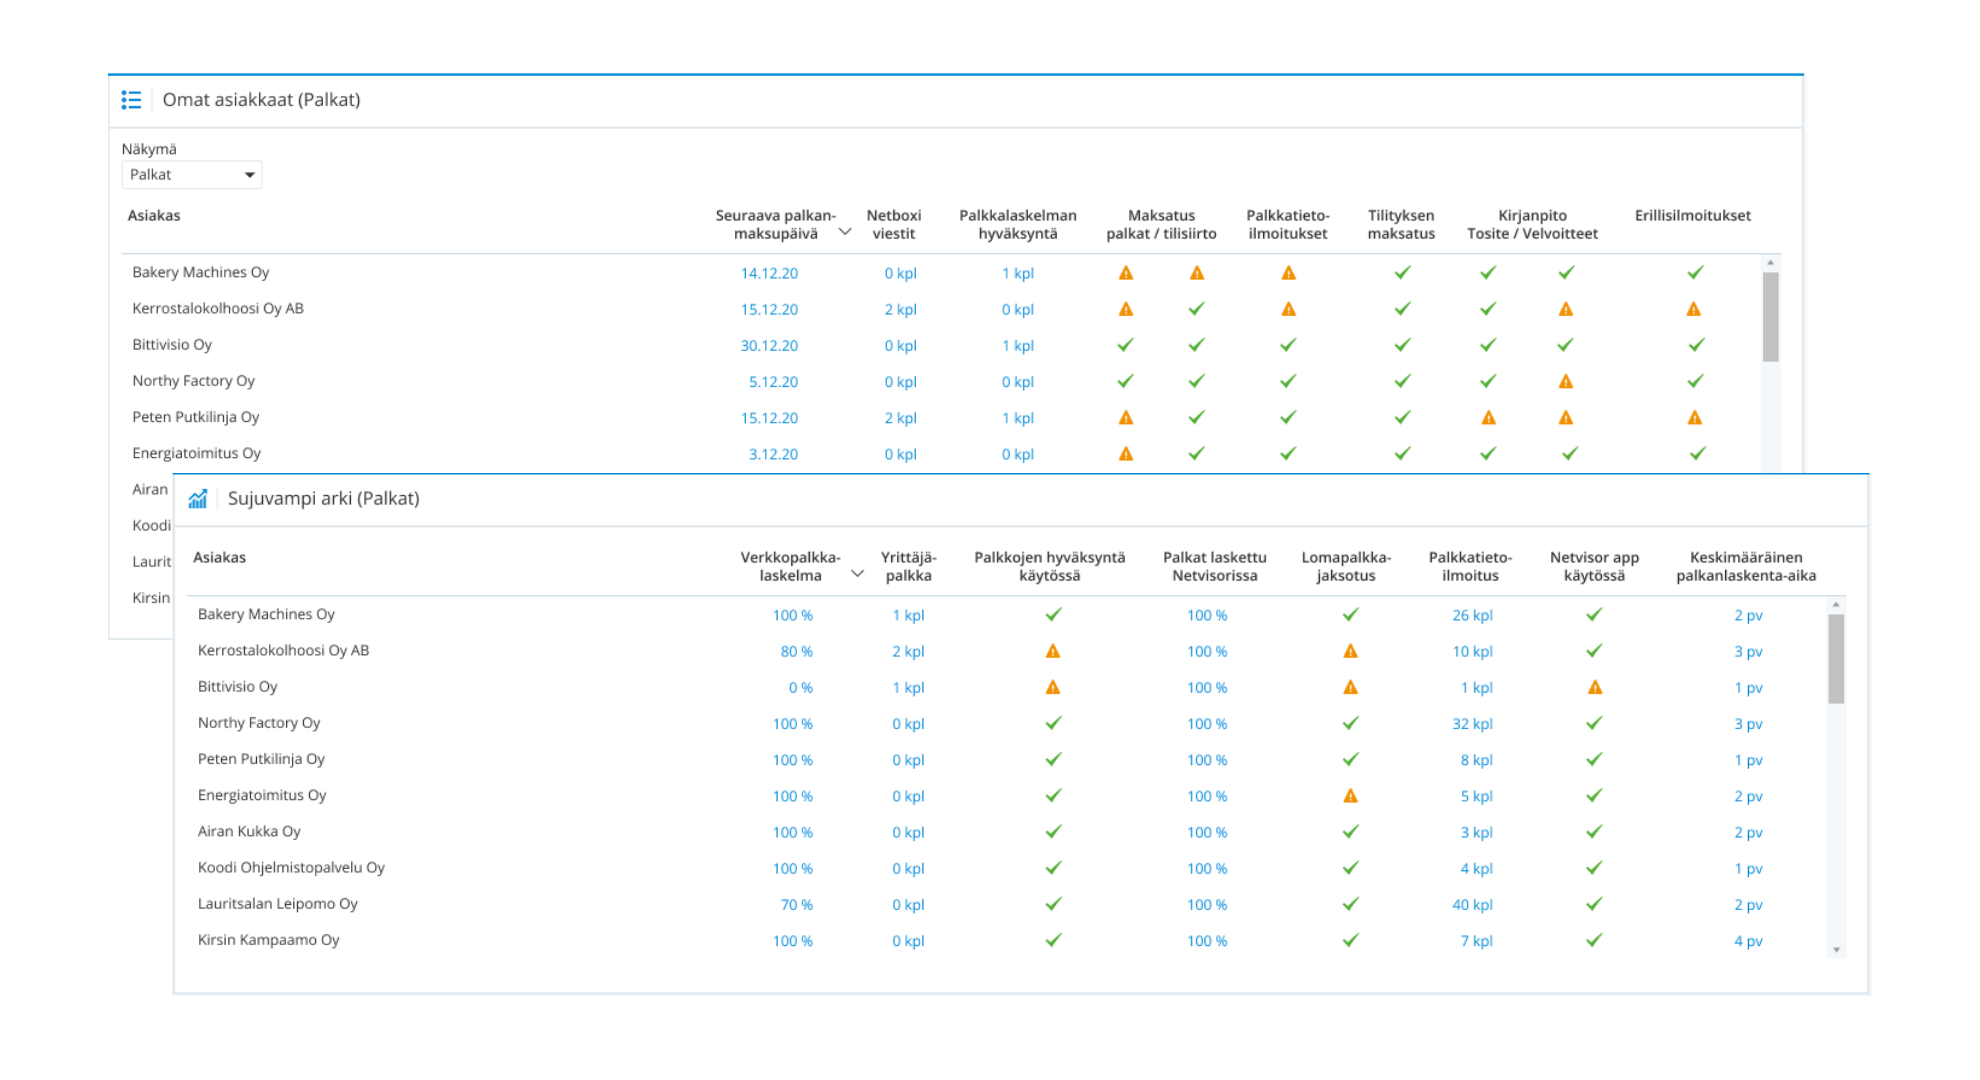Click palkanlaskenta-aika 4 pv for Kirsin Kampaamo Oy
The height and width of the screenshot is (1080, 1980).
pyautogui.click(x=1748, y=941)
